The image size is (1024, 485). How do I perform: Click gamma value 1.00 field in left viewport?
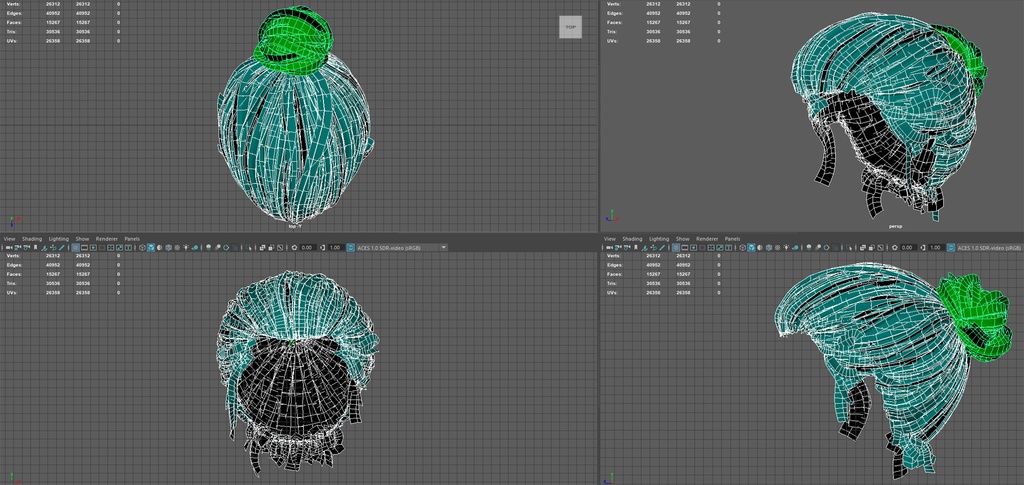tap(335, 247)
